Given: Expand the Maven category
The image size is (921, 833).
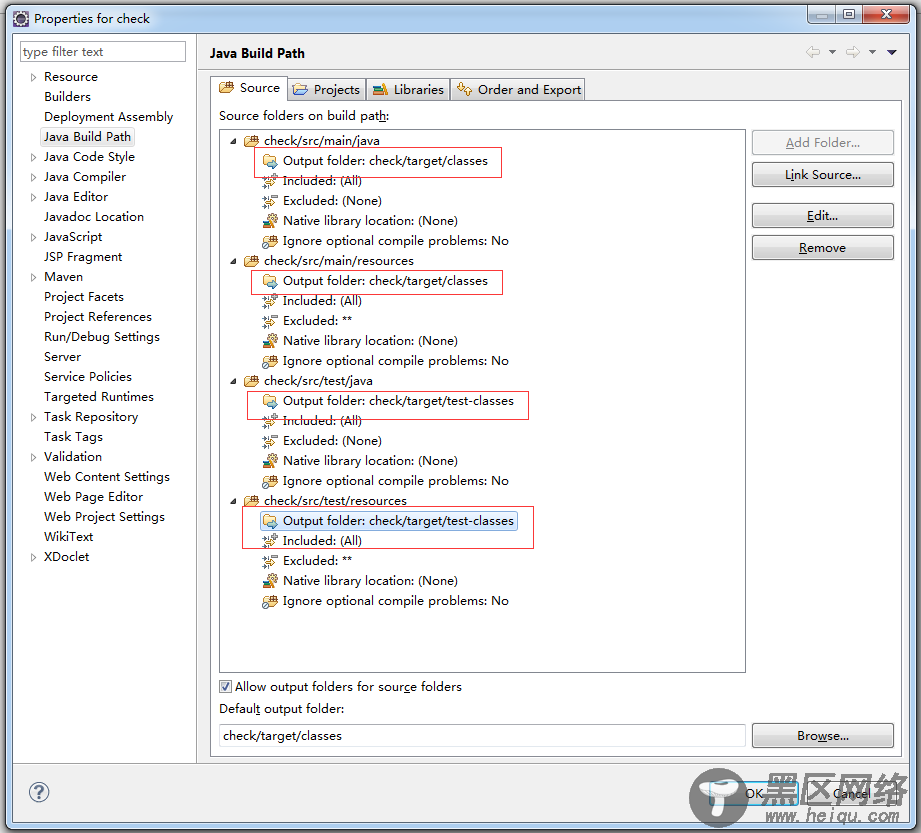Looking at the screenshot, I should 33,277.
